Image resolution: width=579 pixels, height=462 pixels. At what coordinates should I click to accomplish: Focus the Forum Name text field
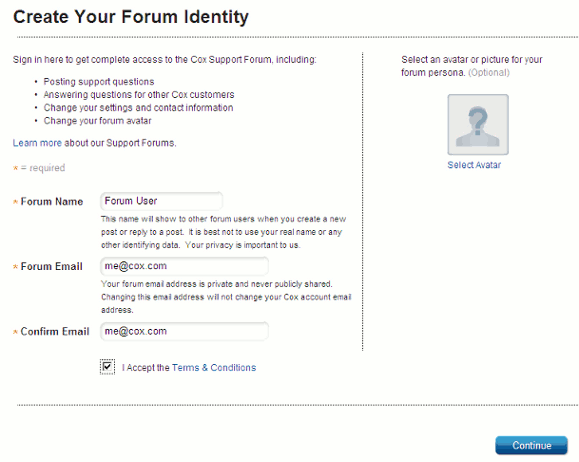point(161,201)
